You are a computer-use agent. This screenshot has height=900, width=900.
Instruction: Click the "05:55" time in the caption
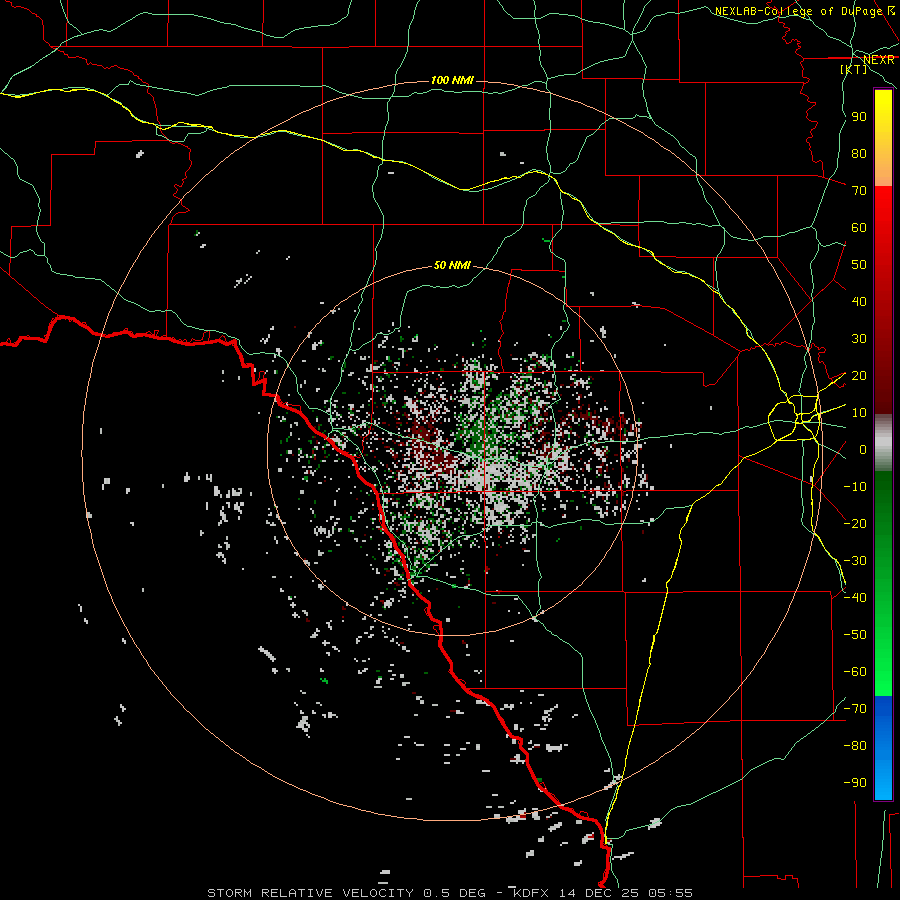670,893
